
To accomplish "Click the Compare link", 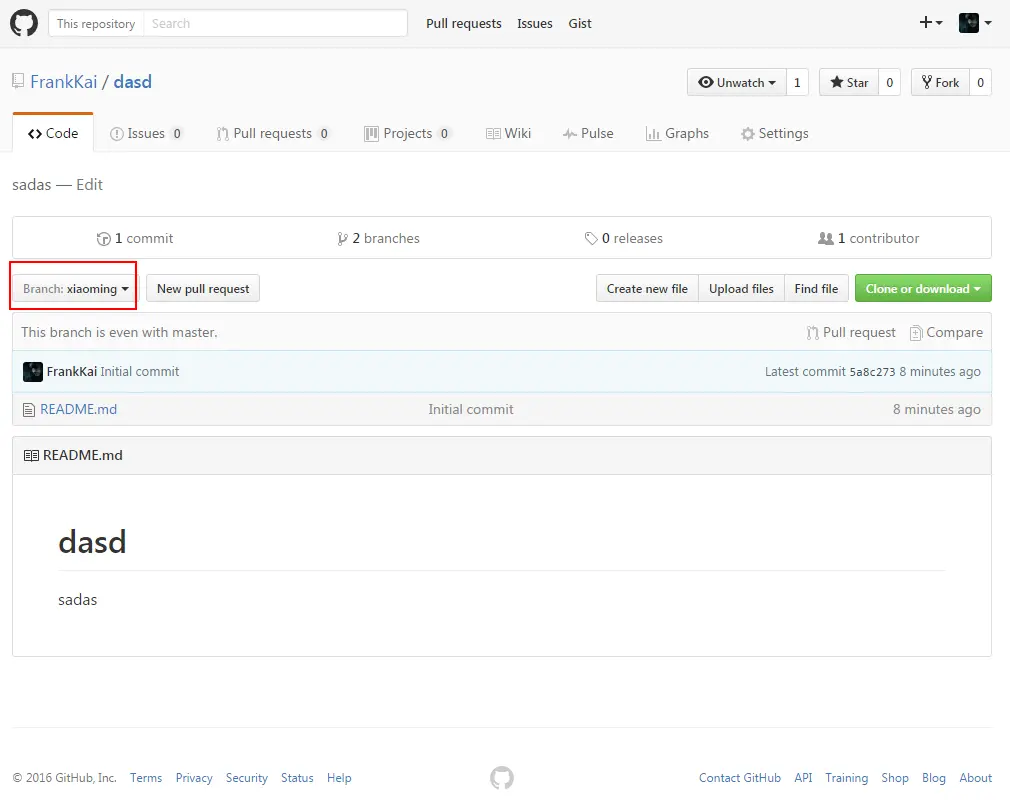I will point(946,332).
